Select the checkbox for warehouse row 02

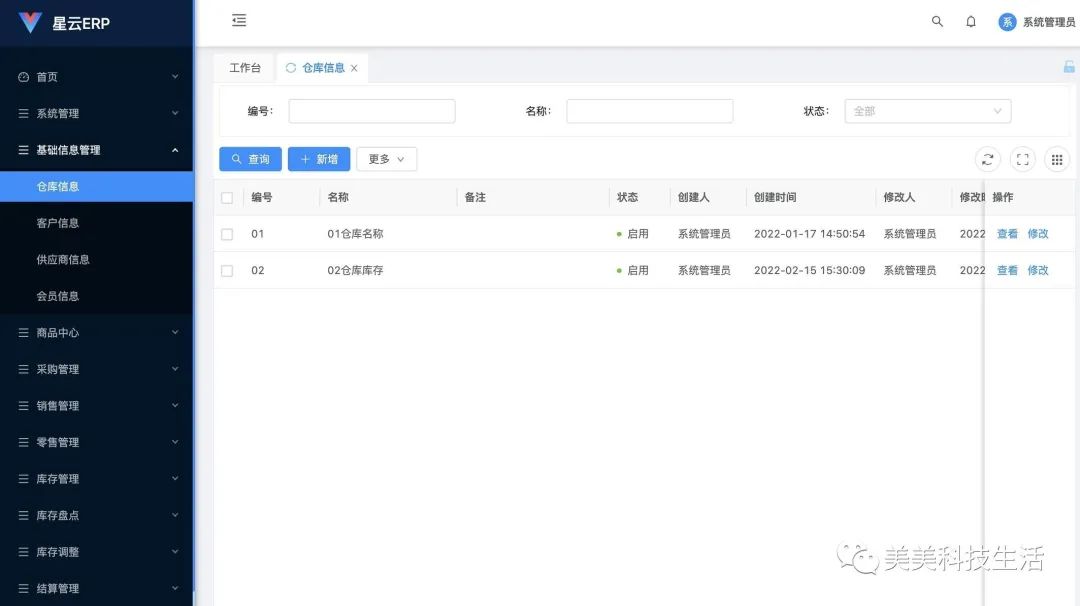(x=226, y=270)
